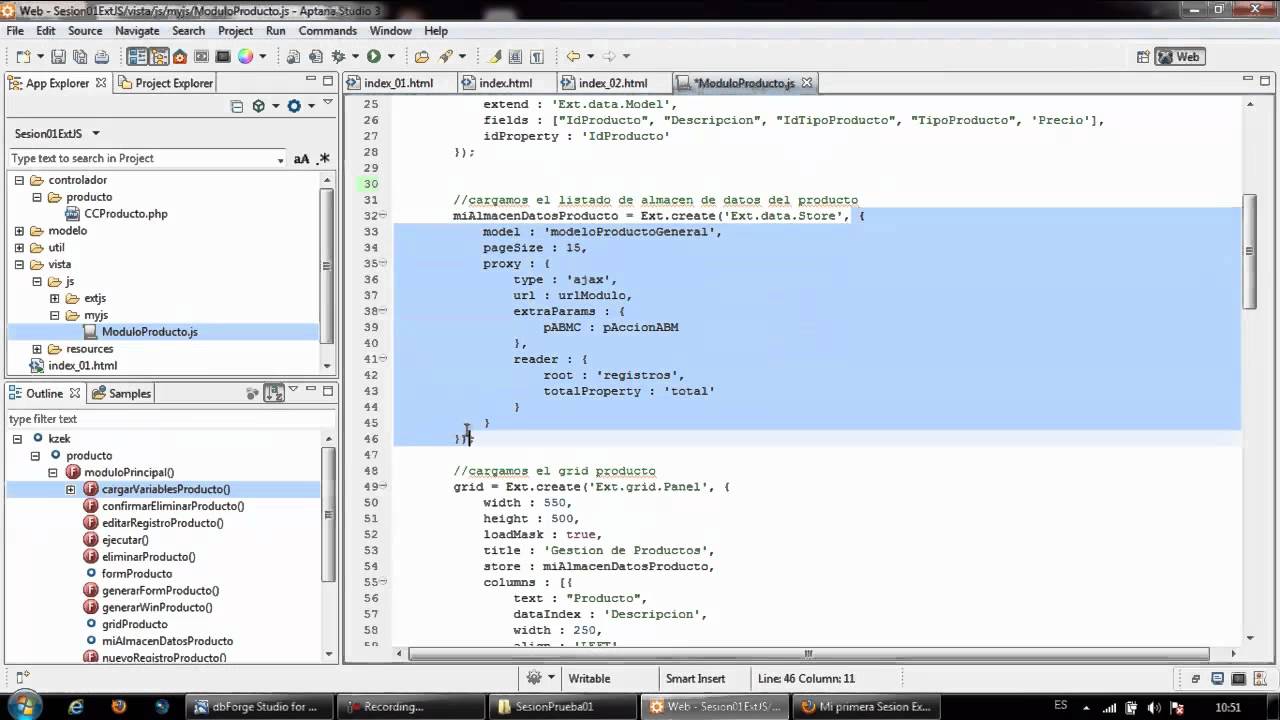Toggle alphabetical sort in Outline panel
The height and width of the screenshot is (720, 1280).
[274, 393]
